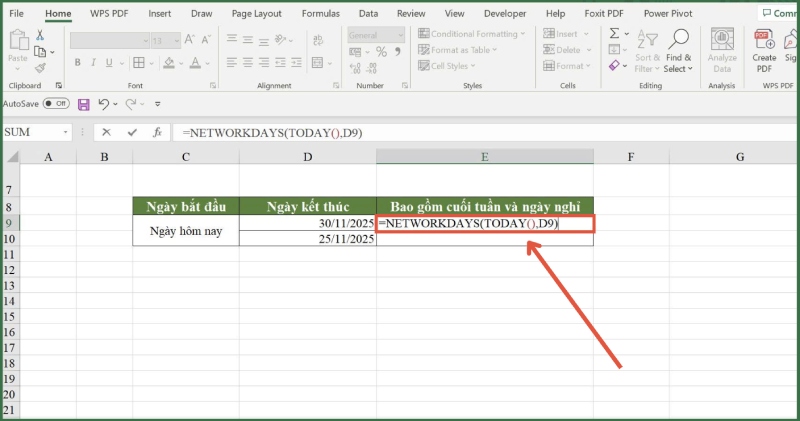Select the Format Painter brush icon
The width and height of the screenshot is (800, 421).
(40, 68)
